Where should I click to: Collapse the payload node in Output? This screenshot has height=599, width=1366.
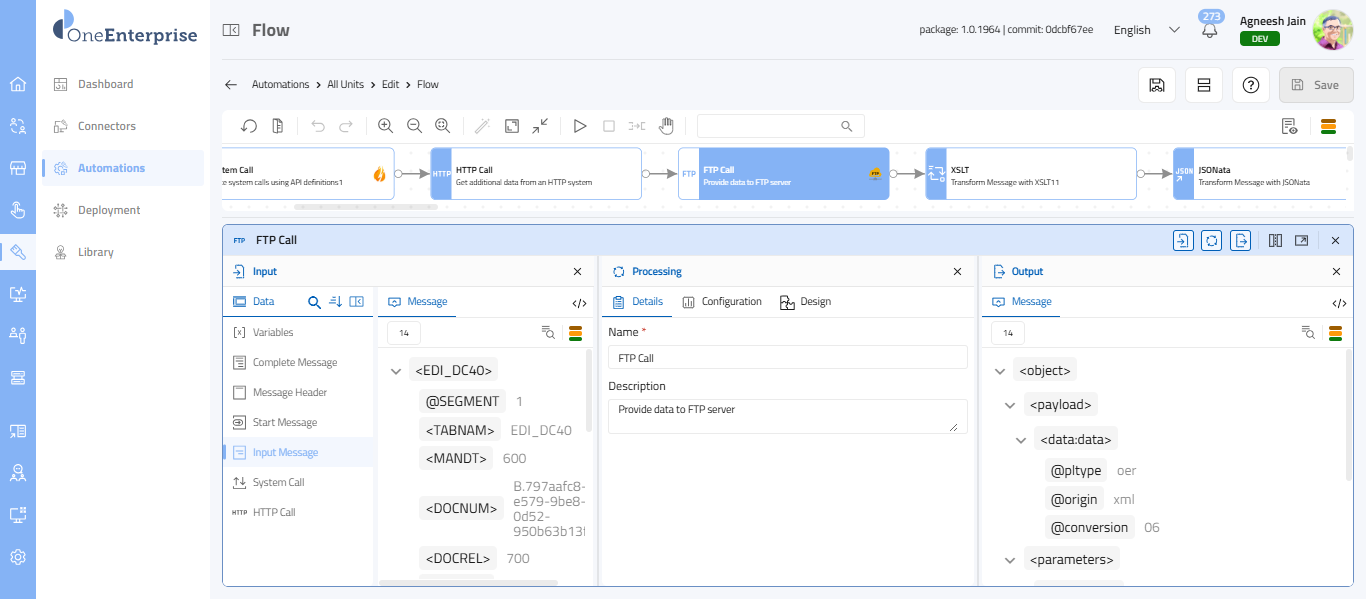(1010, 405)
